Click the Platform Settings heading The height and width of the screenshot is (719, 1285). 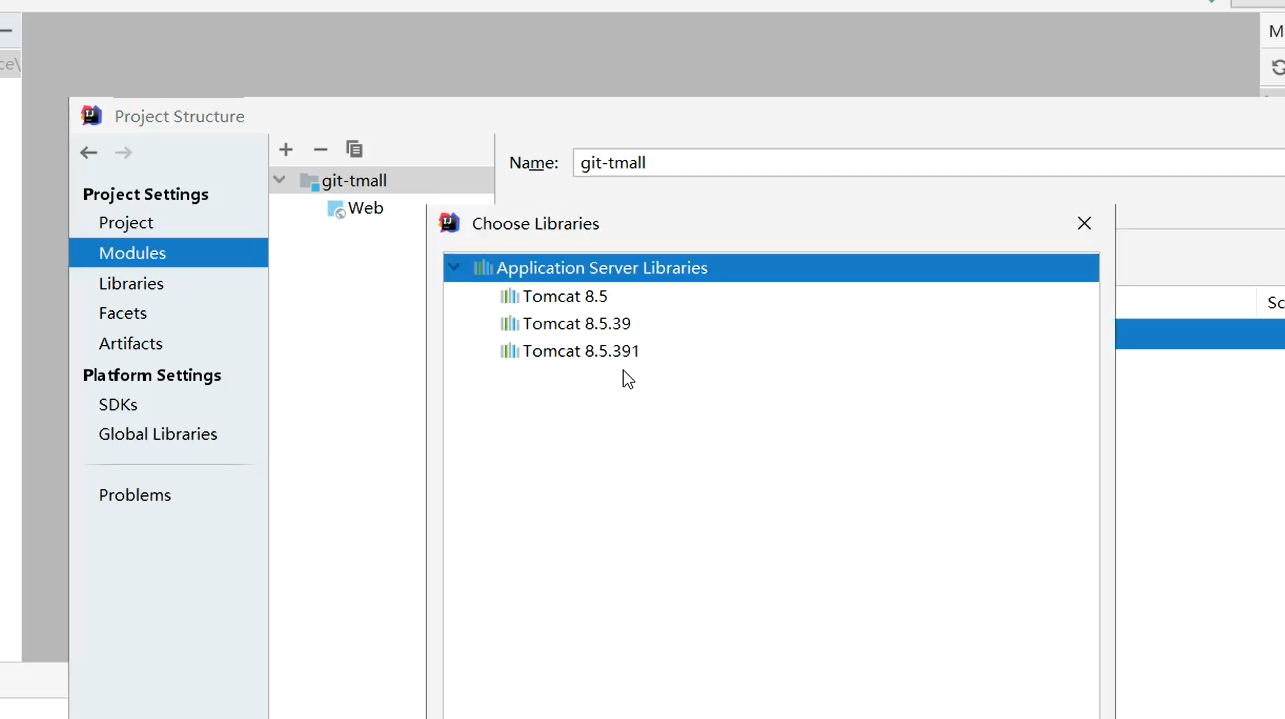coord(152,375)
